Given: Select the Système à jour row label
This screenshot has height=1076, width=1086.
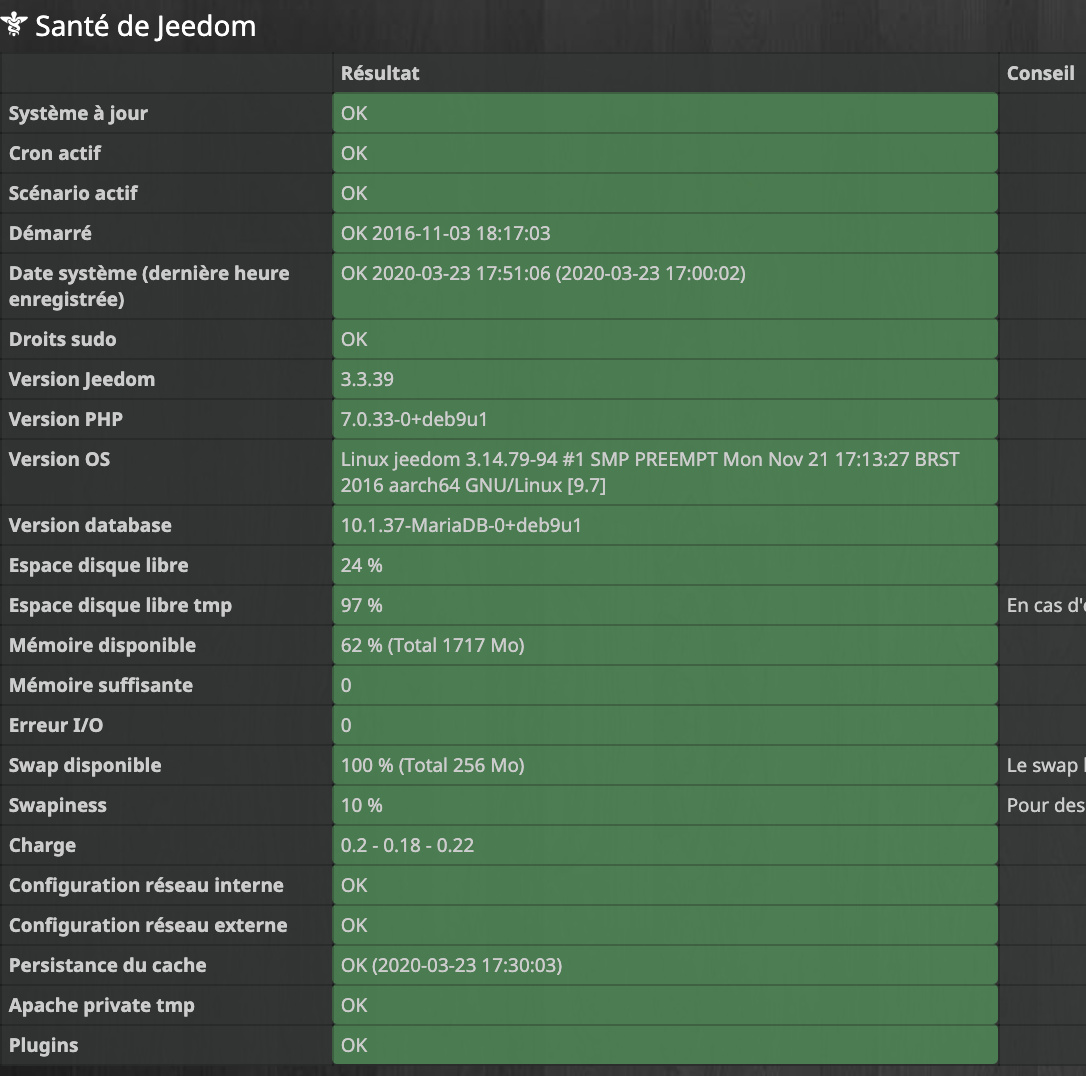Looking at the screenshot, I should pyautogui.click(x=78, y=113).
